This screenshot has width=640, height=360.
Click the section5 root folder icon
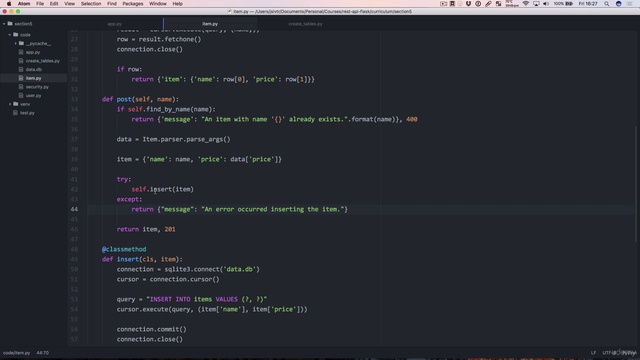point(10,24)
